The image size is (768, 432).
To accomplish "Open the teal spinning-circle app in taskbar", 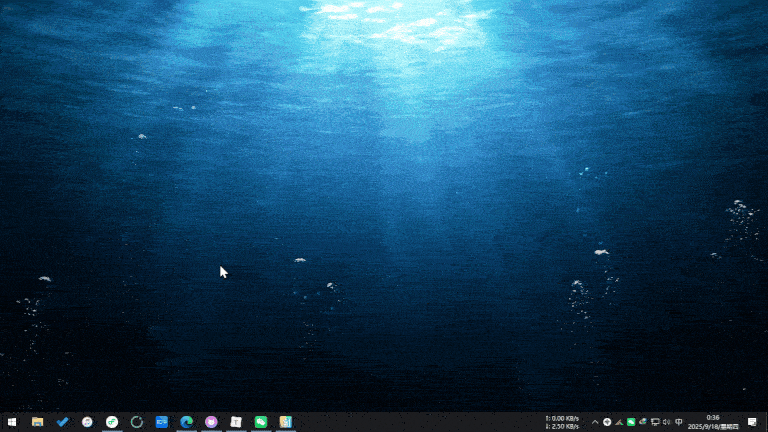I will click(137, 422).
